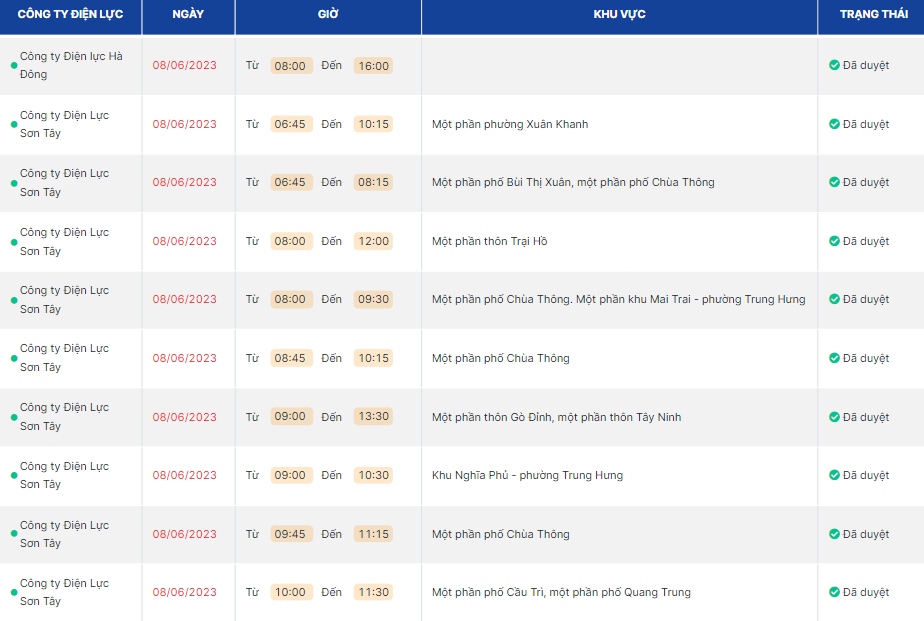Click the 11:15 end time badge
Screen dimensions: 924x621
[374, 534]
